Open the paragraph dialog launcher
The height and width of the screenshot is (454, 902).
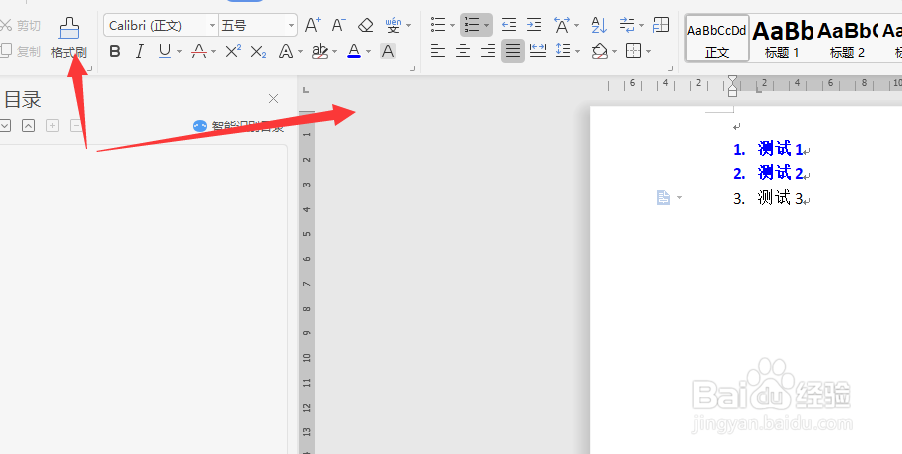coord(670,69)
